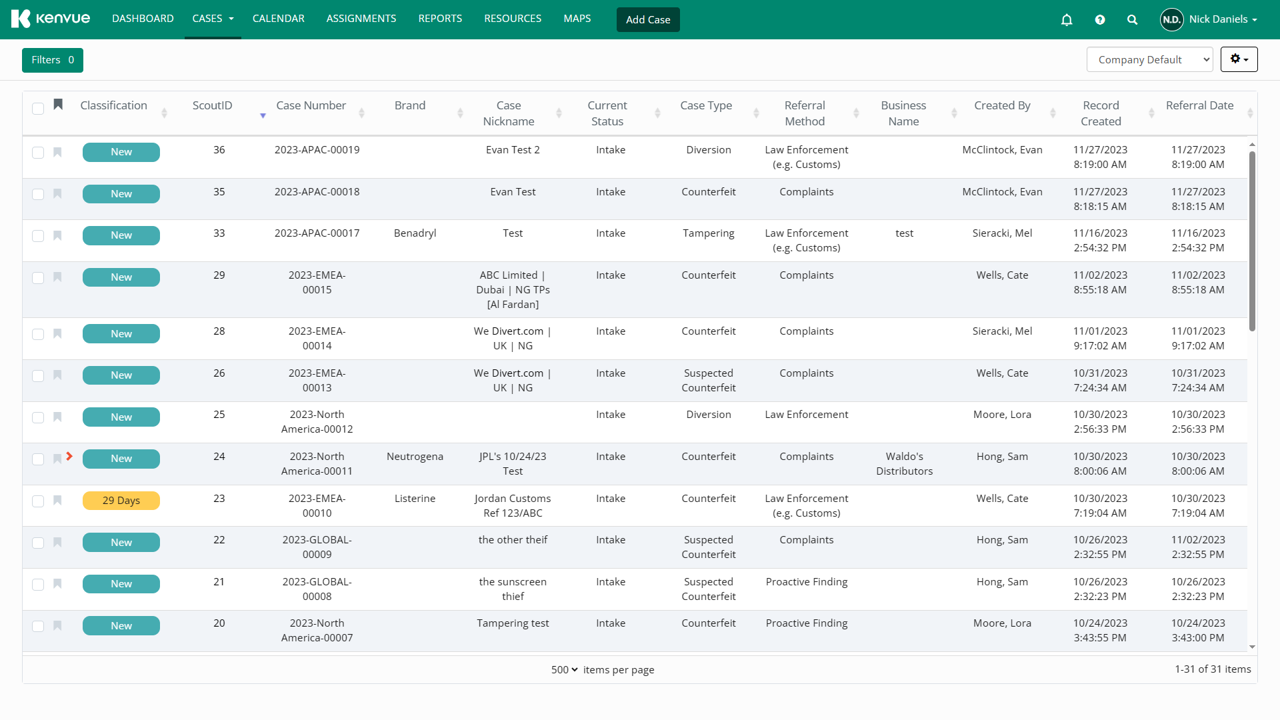Open the Filters panel
Viewport: 1280px width, 720px height.
[x=52, y=60]
